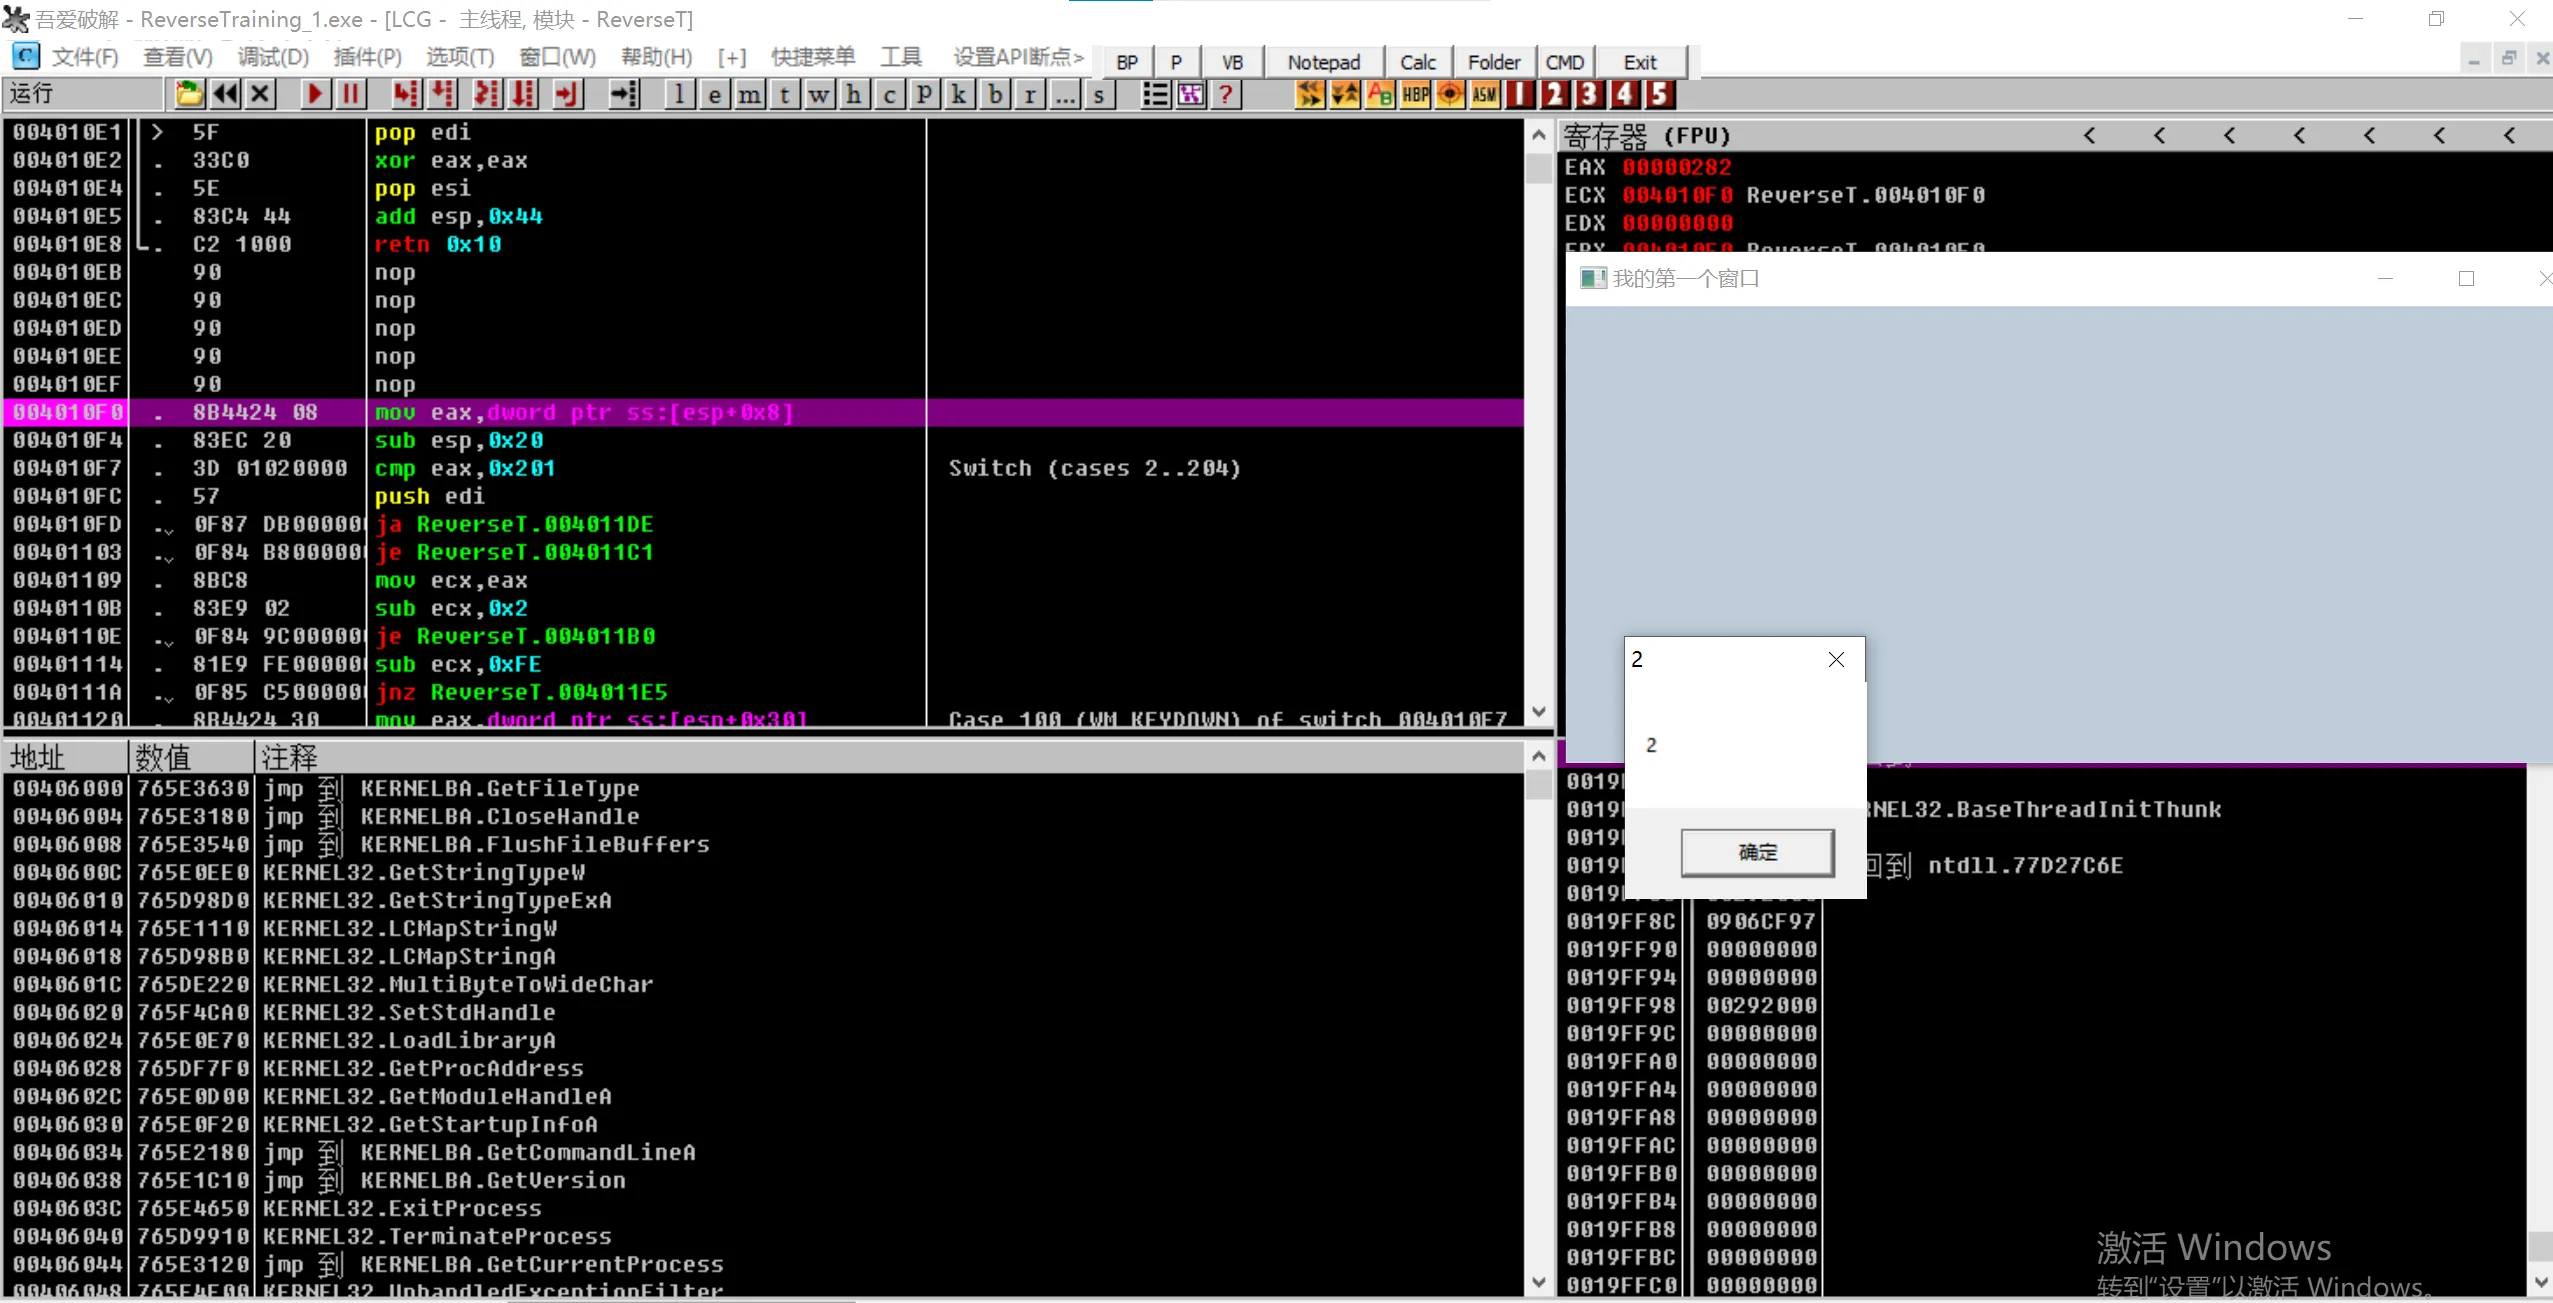Expand the 设置API断点> menu
Image resolution: width=2553 pixels, height=1303 pixels.
(x=1017, y=57)
